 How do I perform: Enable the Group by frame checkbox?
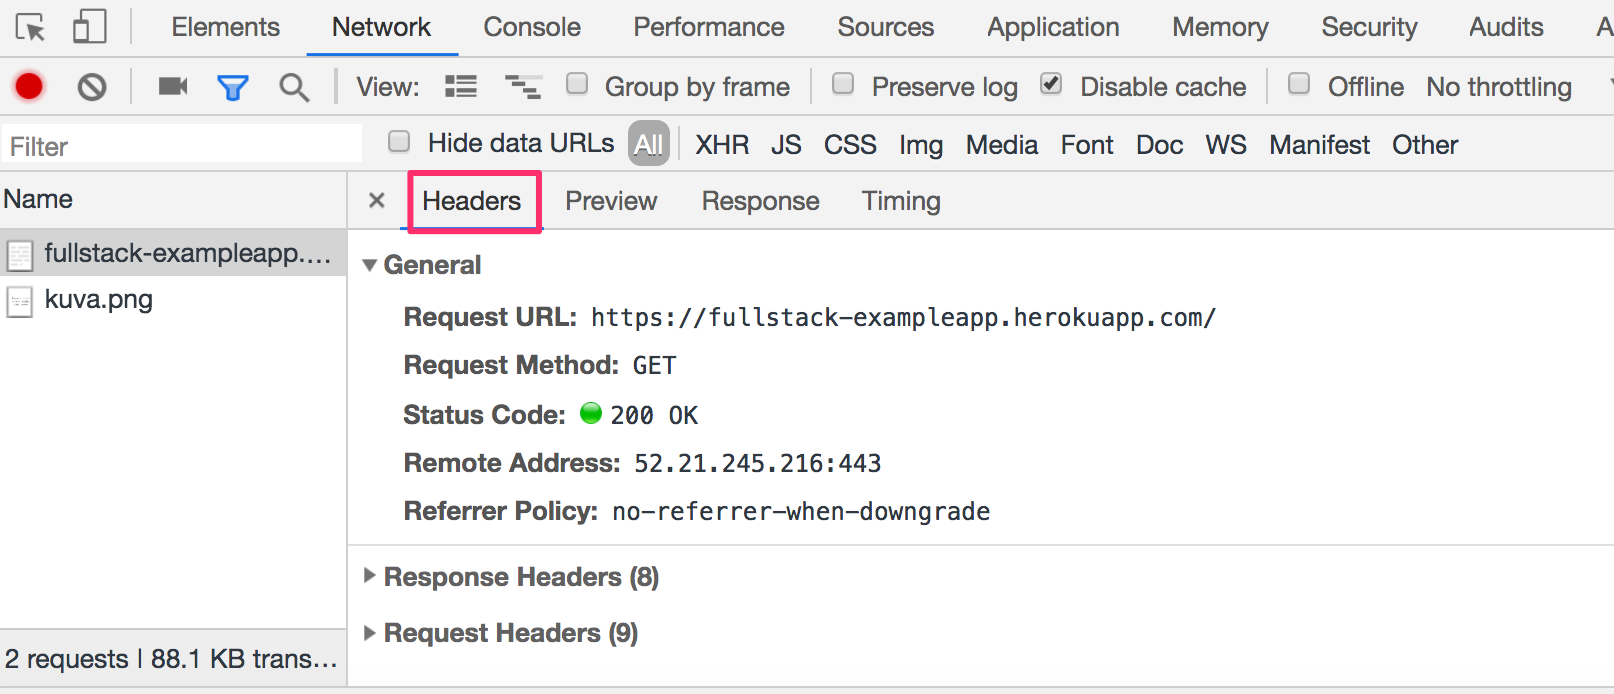[x=577, y=84]
